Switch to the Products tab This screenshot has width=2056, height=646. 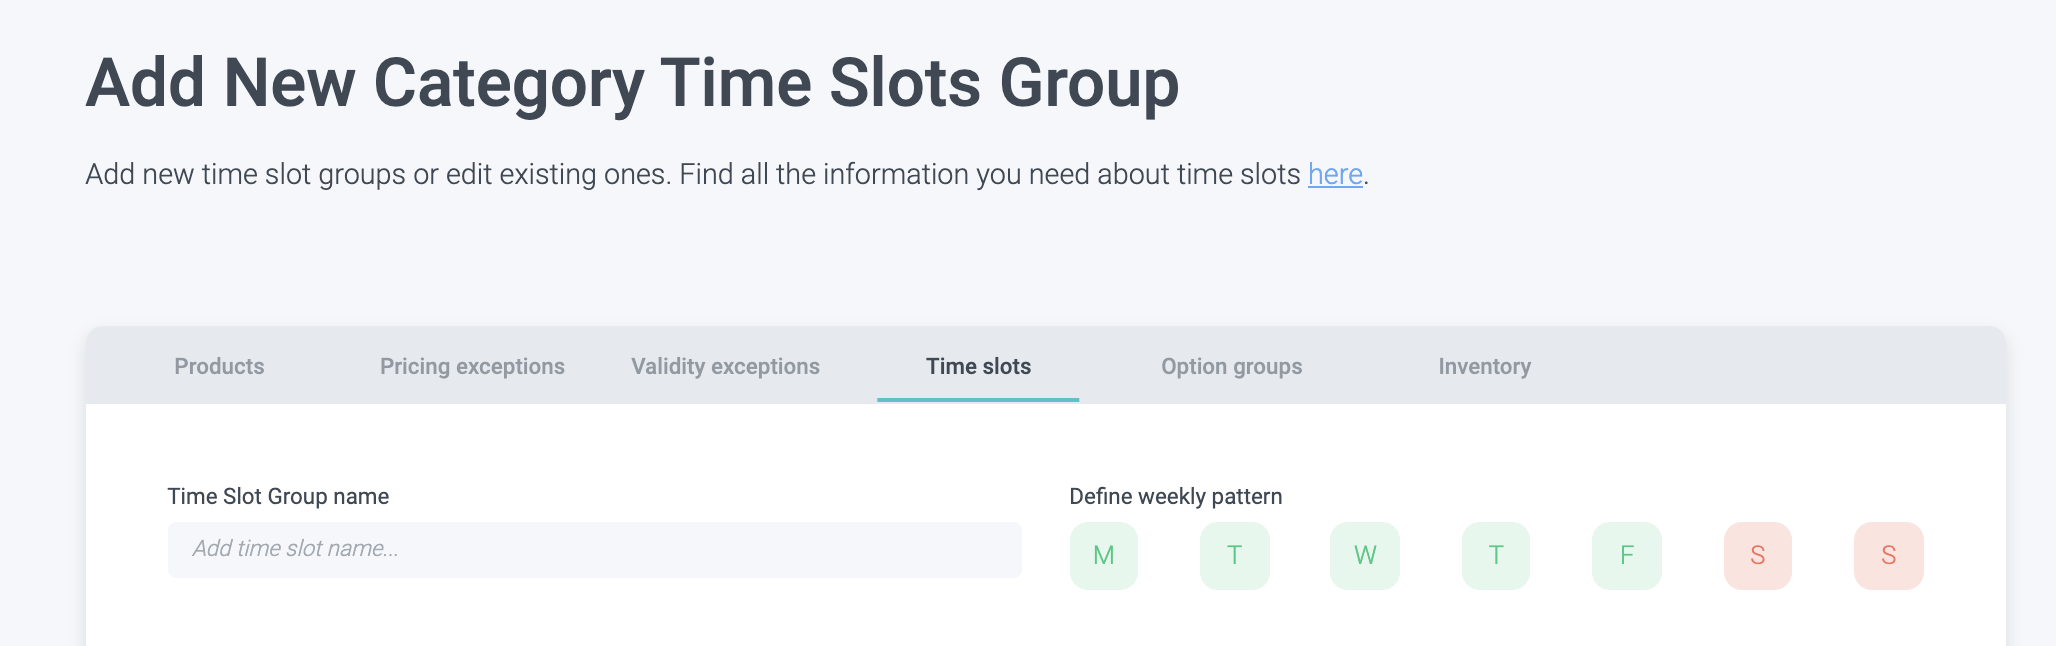coord(219,366)
